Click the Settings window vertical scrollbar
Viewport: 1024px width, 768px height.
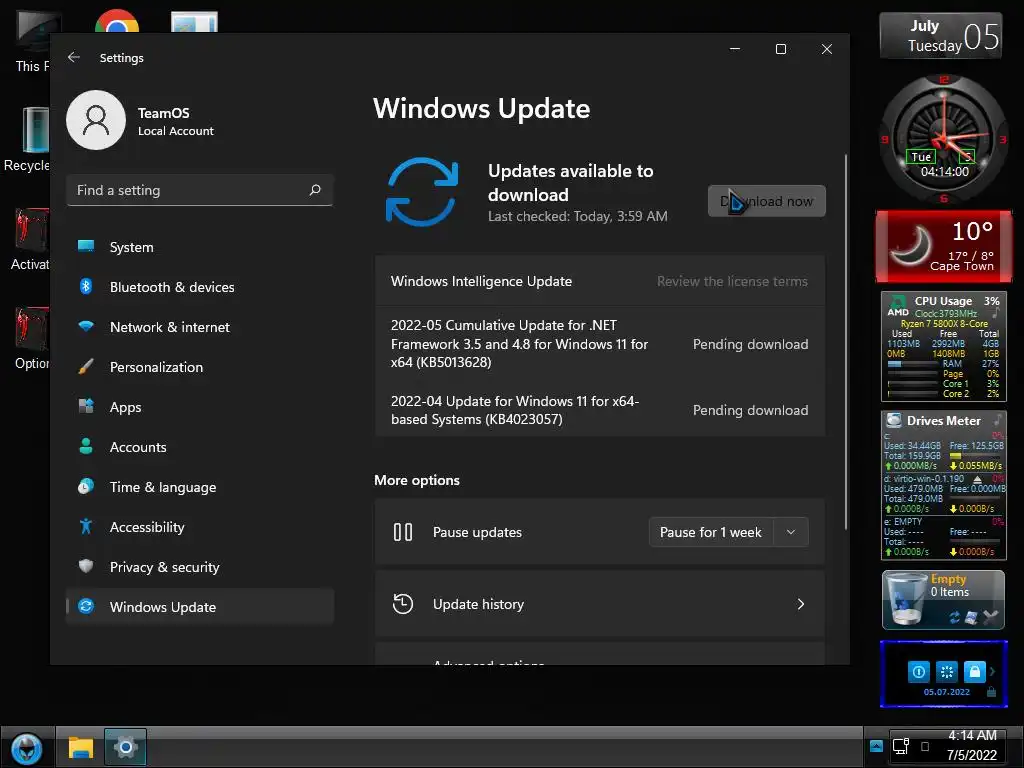coord(846,342)
